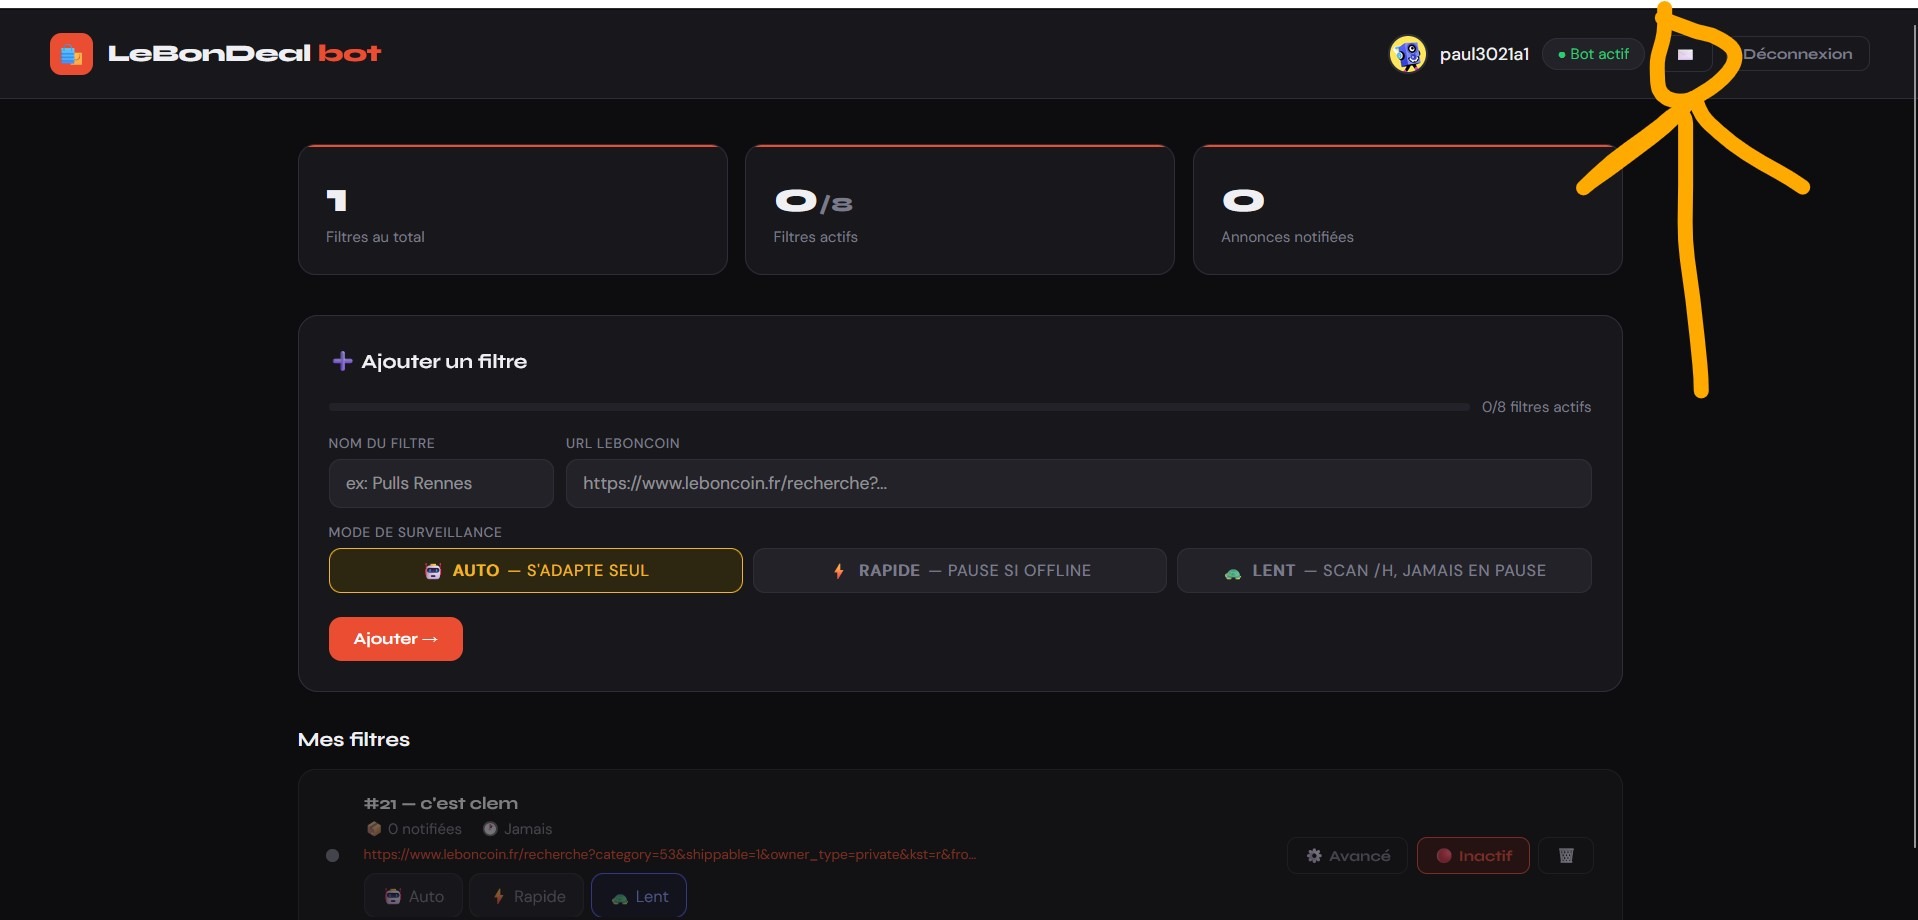Select LENT — SCAN /H mode
The image size is (1918, 920).
pyautogui.click(x=1384, y=570)
